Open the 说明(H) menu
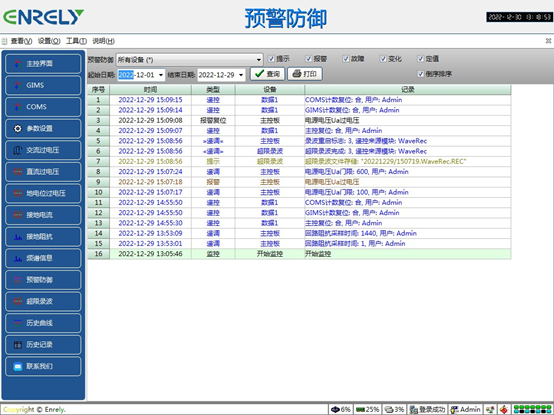 click(104, 41)
